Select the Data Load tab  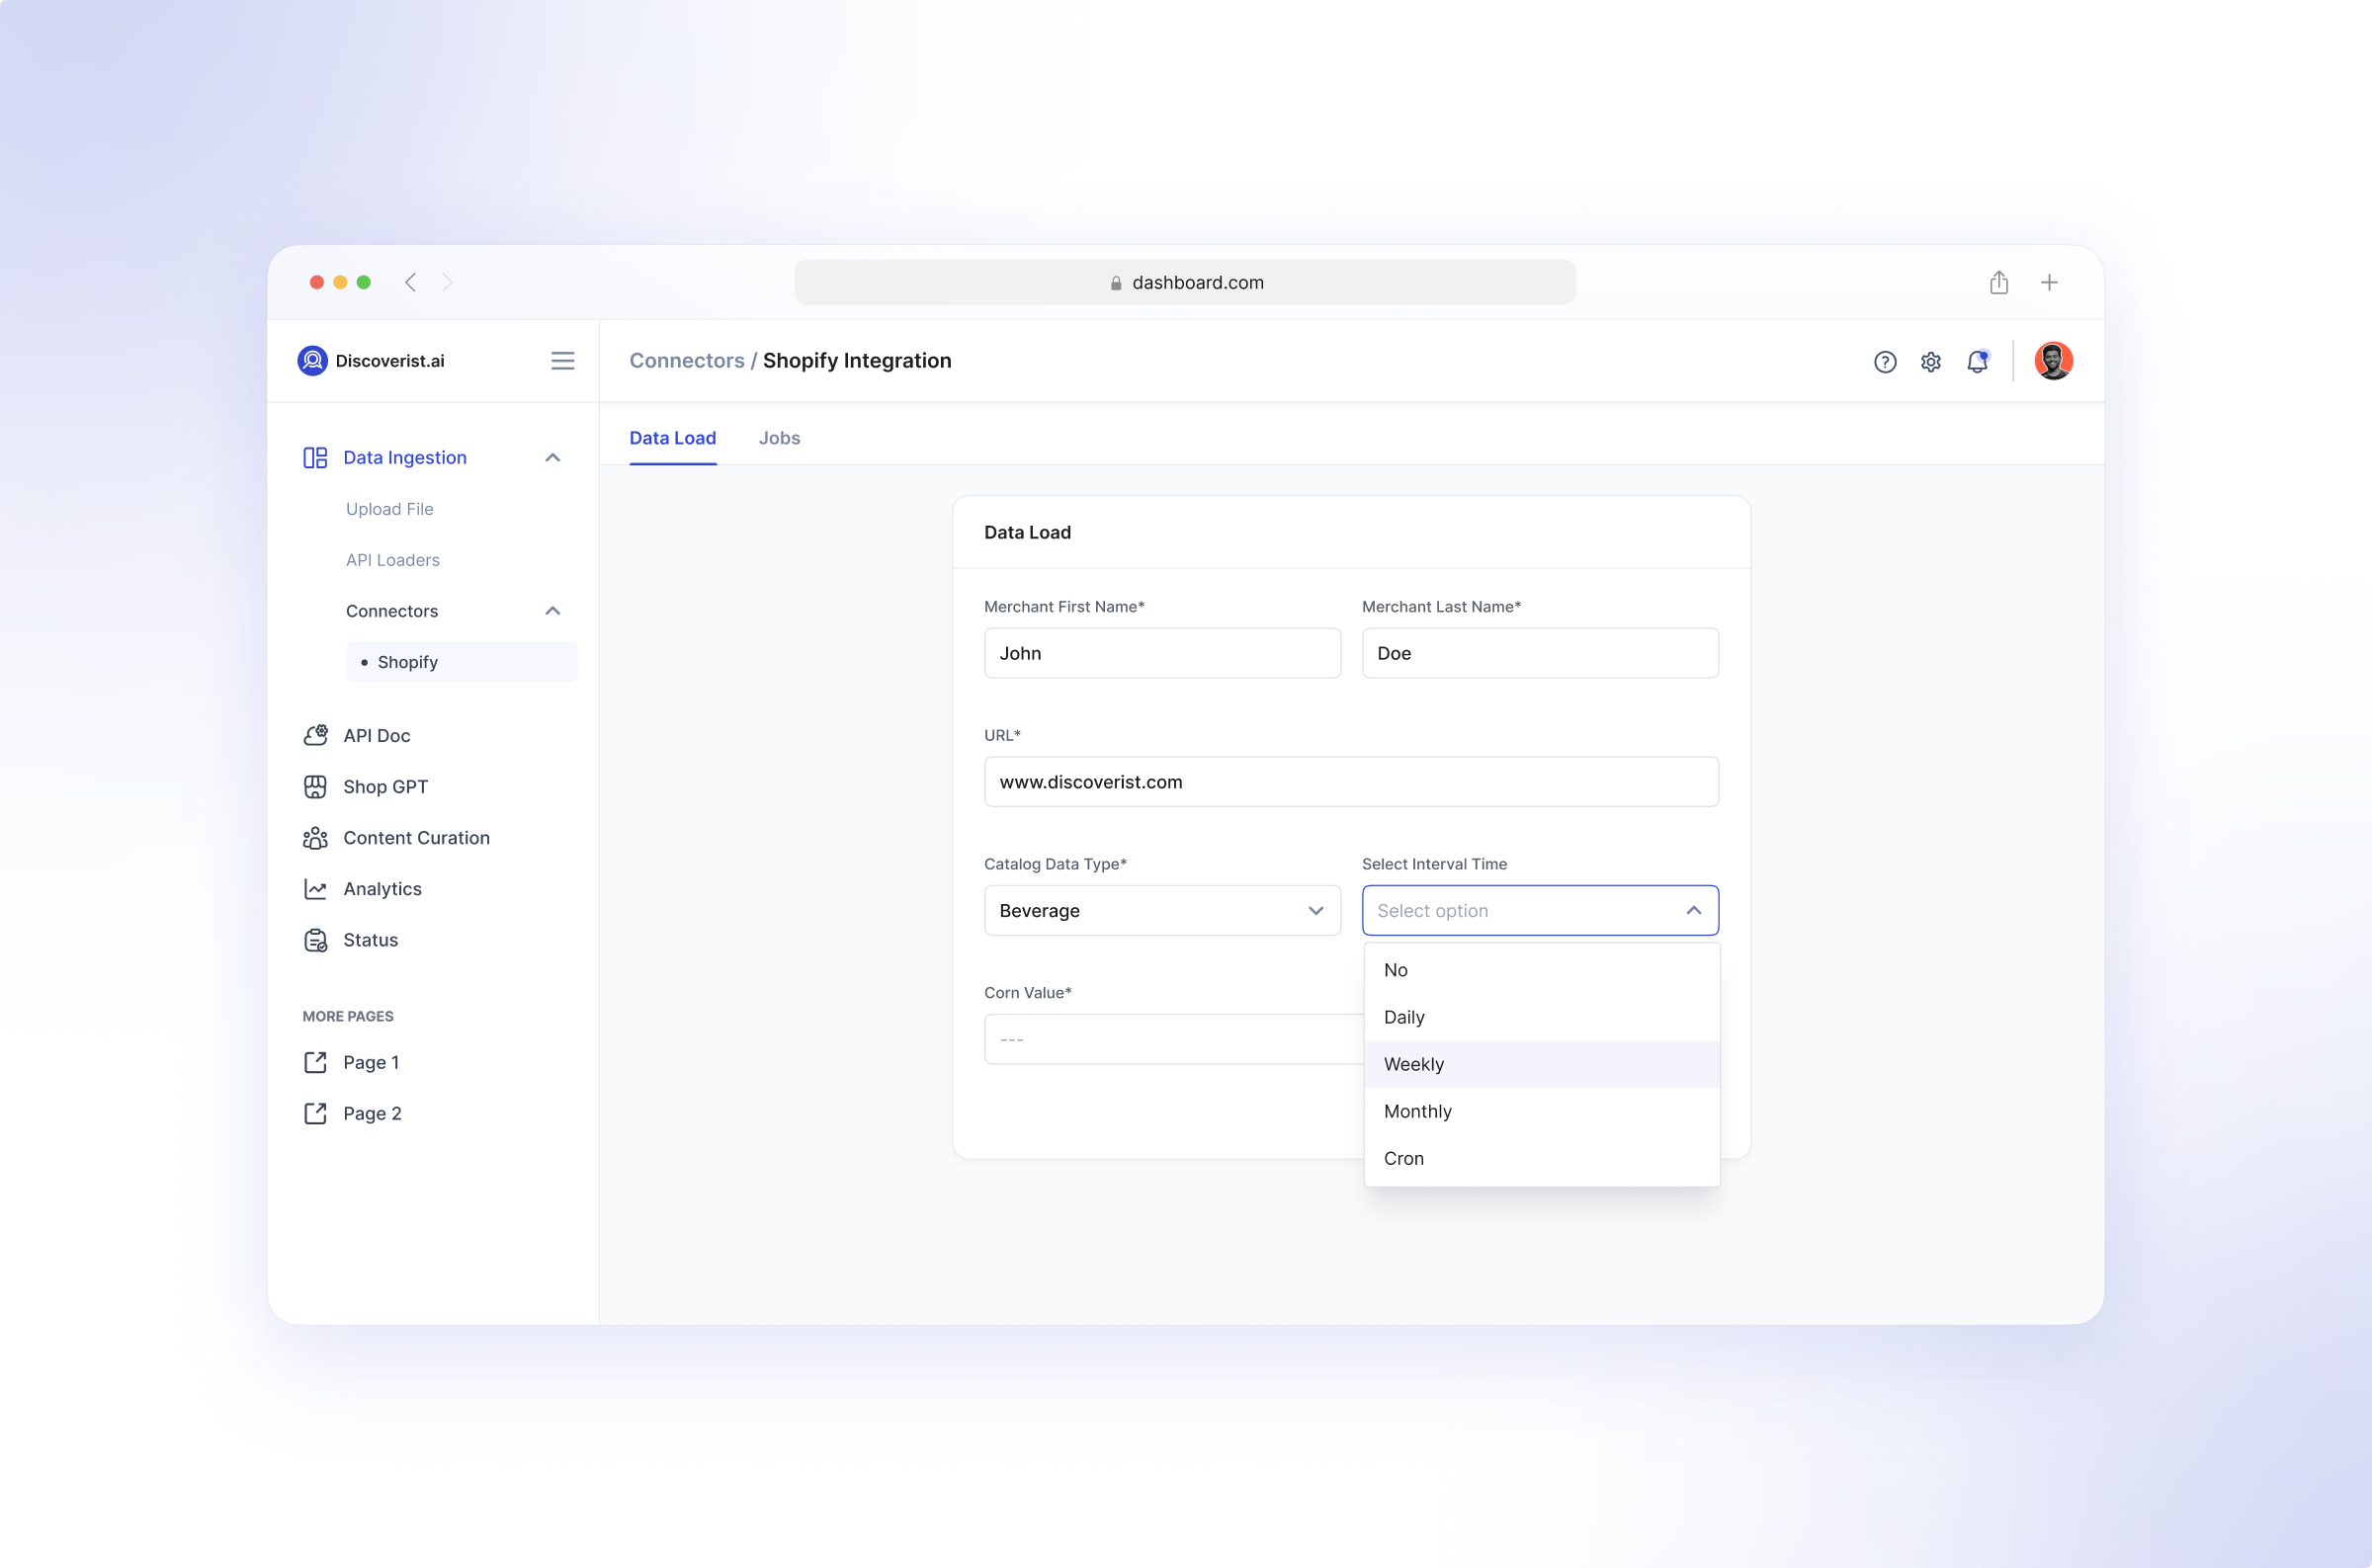tap(672, 438)
